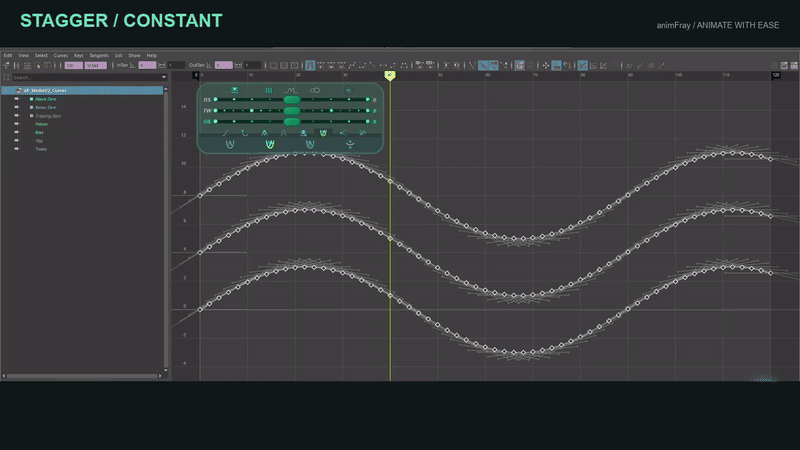
Task: Click the infinity loop icon in animFray panel
Action: point(315,90)
